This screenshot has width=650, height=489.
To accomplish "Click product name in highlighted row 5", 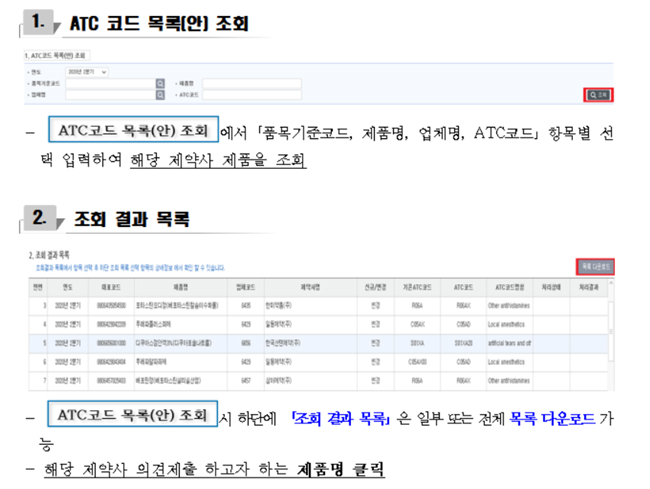I will tap(174, 343).
